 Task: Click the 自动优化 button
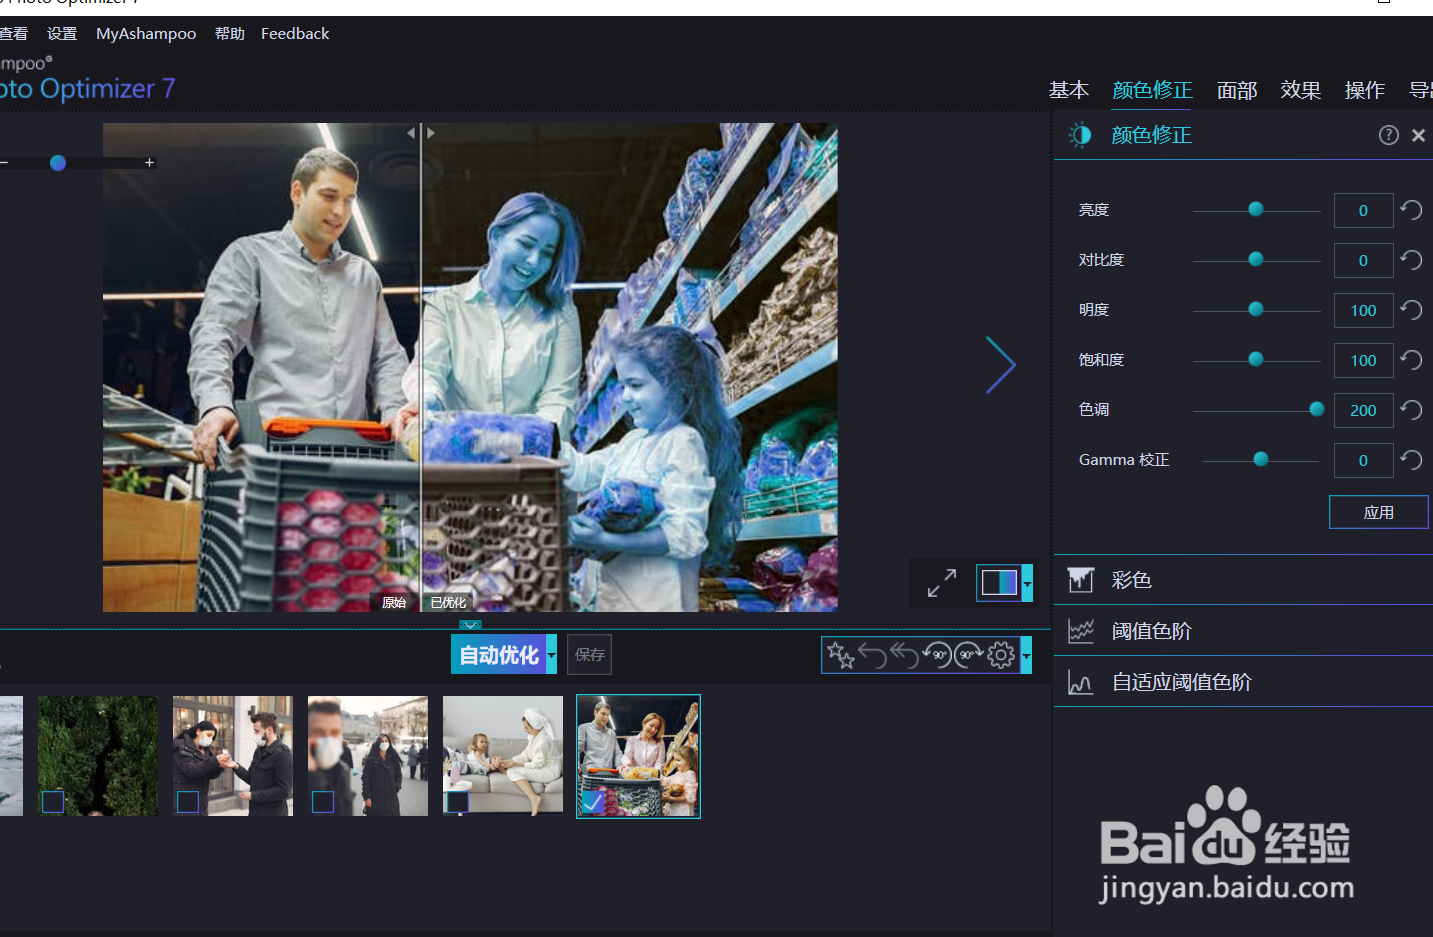[498, 655]
